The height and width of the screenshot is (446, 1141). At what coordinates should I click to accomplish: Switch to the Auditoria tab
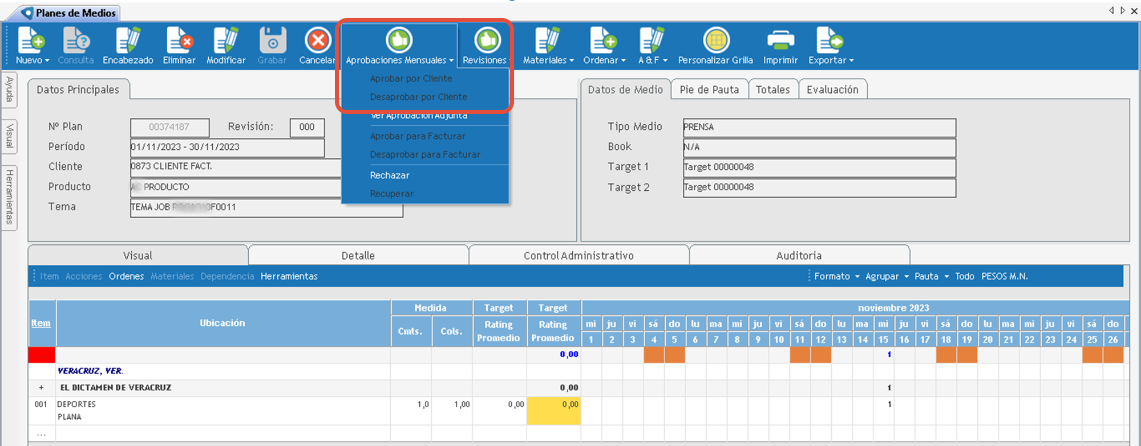tap(799, 255)
